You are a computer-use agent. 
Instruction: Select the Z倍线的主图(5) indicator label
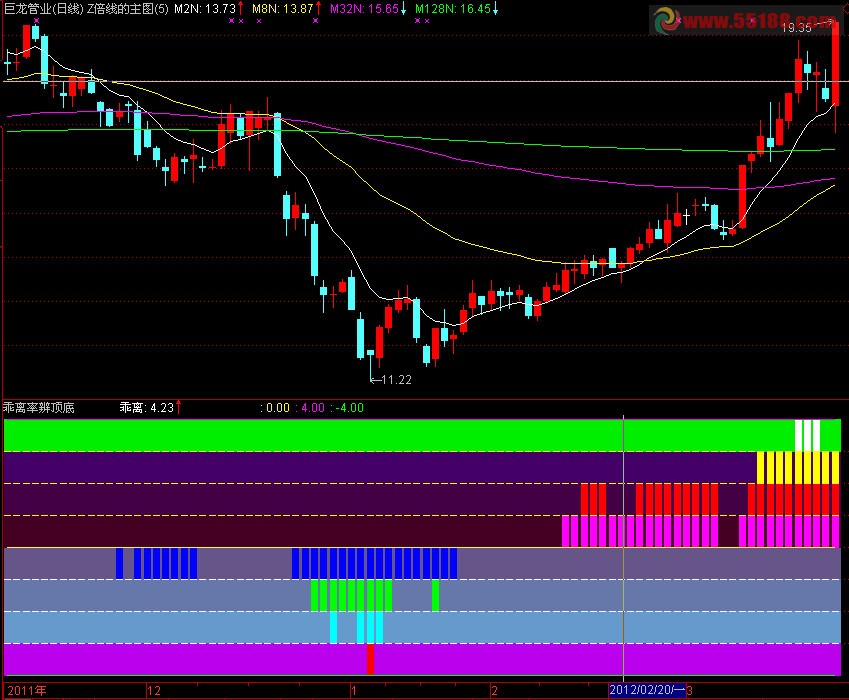[128, 9]
